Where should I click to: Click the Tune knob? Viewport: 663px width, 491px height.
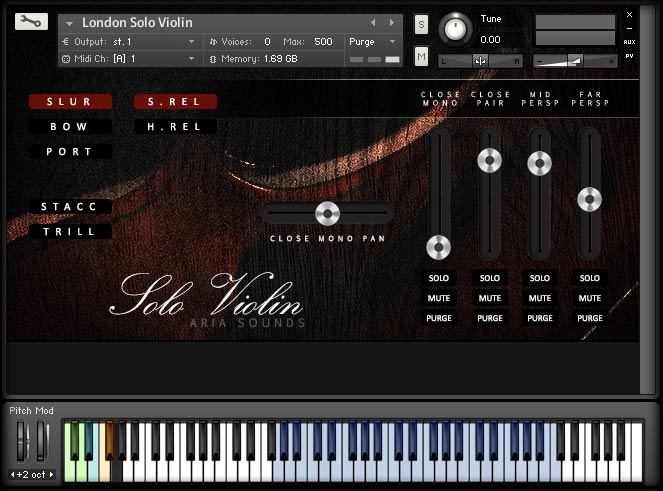[x=455, y=29]
